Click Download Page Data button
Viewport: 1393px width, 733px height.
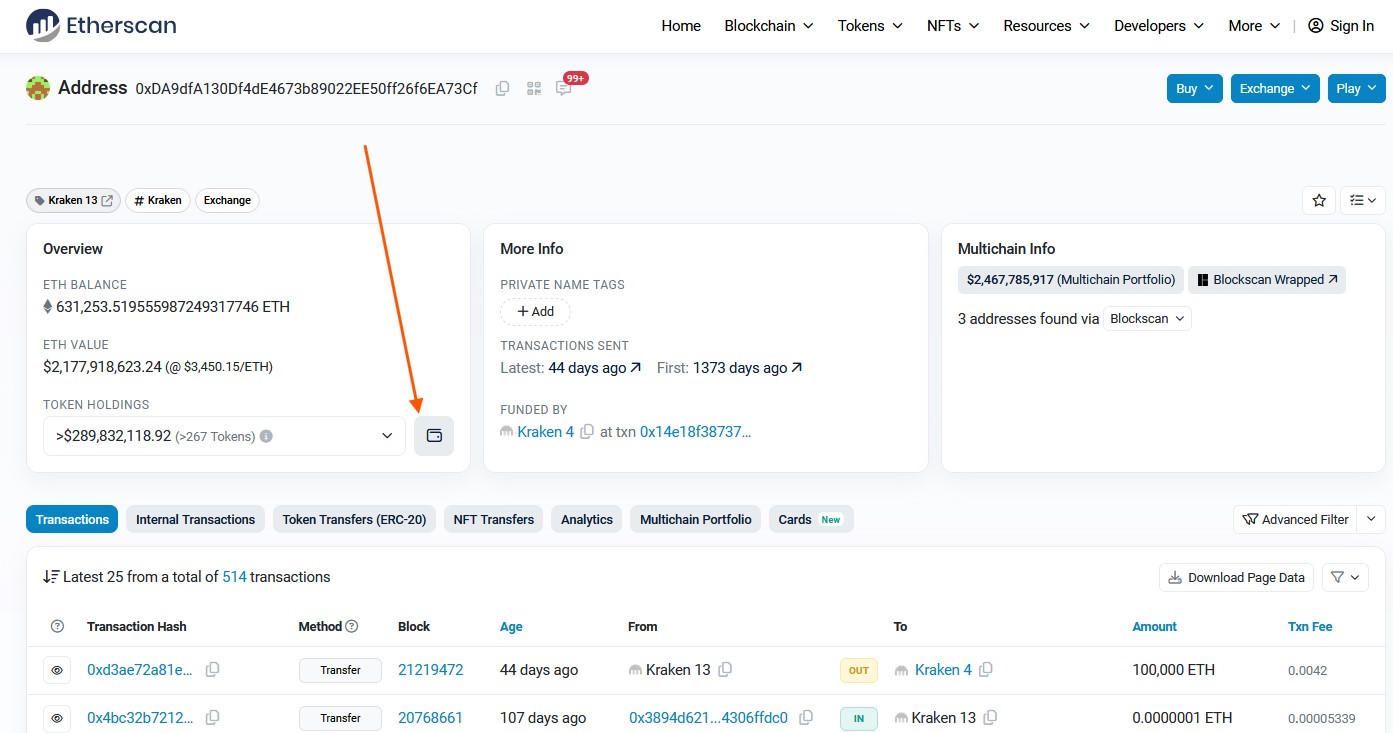1236,577
